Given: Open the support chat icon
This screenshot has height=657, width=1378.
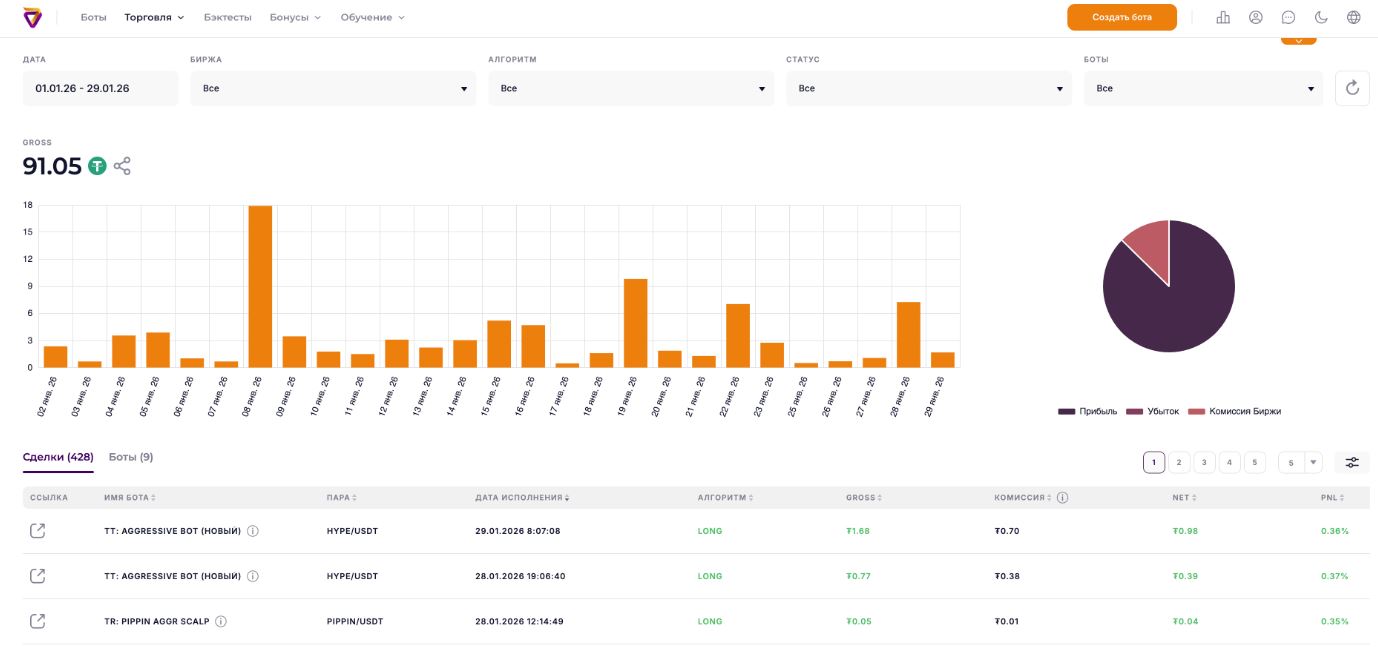Looking at the screenshot, I should [1288, 17].
